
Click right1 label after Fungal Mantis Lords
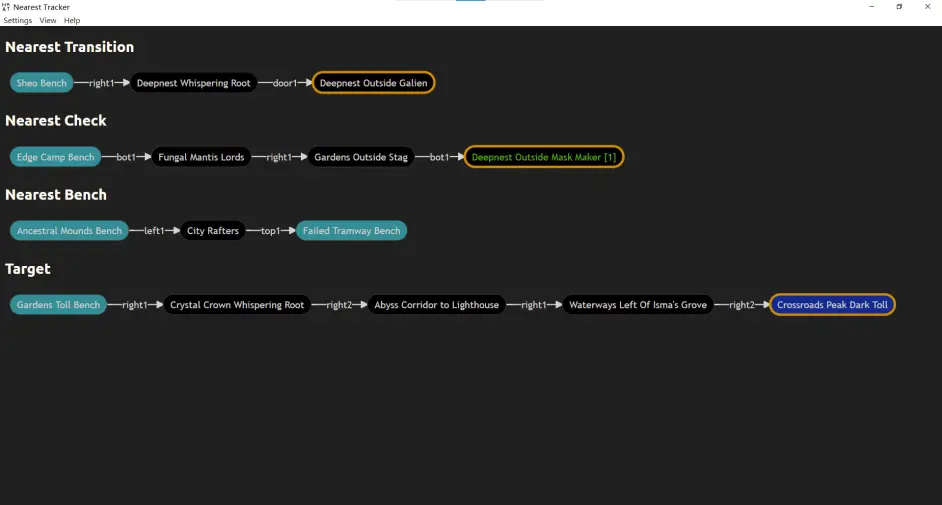(x=279, y=157)
